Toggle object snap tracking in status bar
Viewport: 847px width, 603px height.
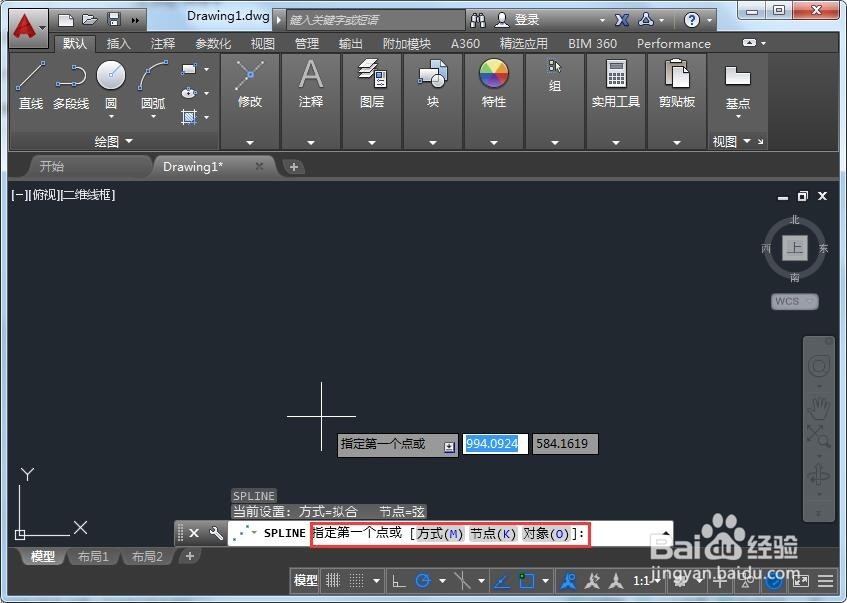502,581
